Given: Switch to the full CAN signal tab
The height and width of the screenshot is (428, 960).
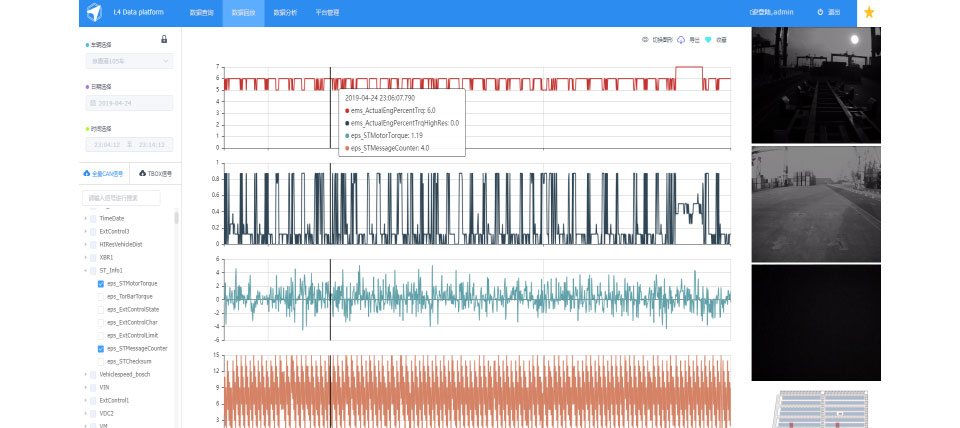Looking at the screenshot, I should (x=103, y=173).
